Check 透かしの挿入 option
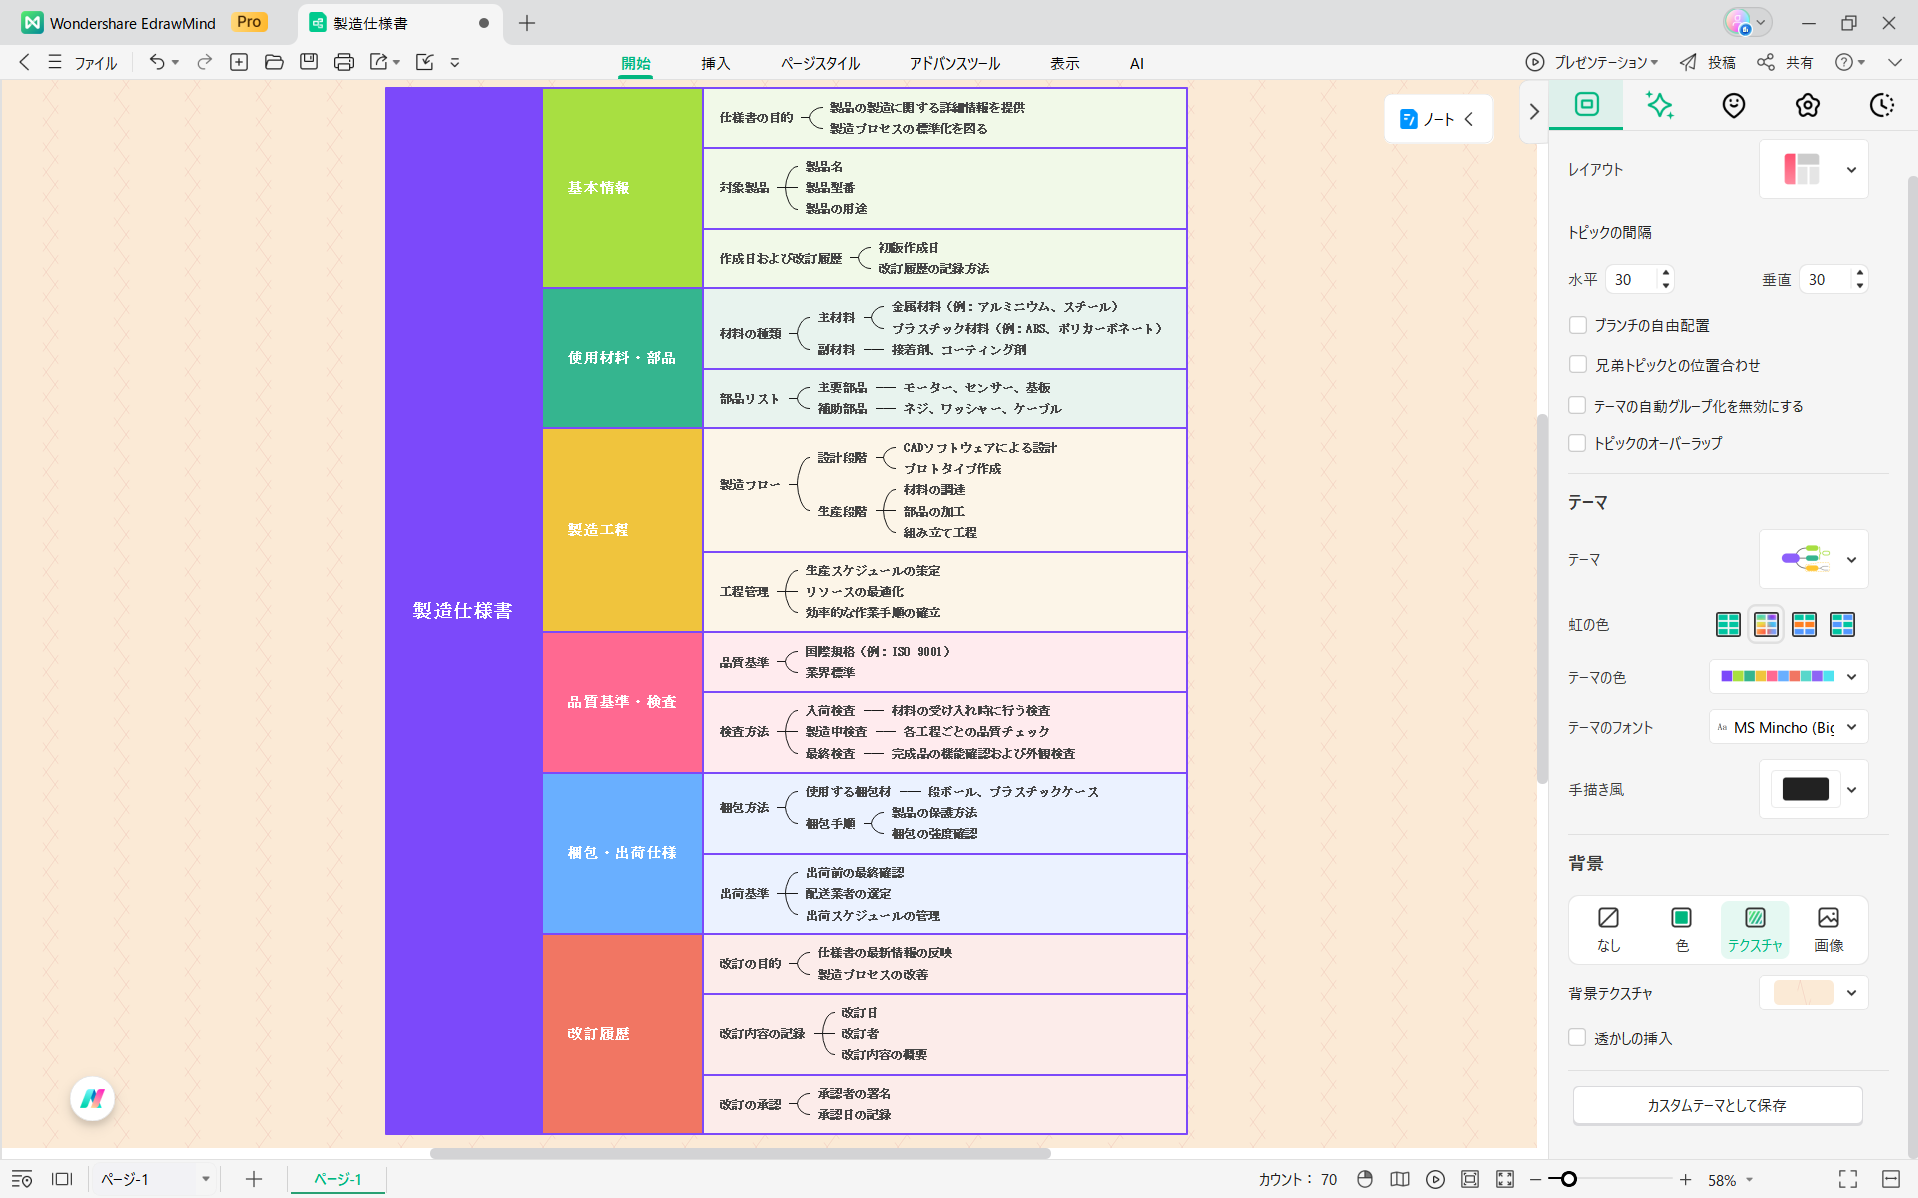 pos(1578,1038)
